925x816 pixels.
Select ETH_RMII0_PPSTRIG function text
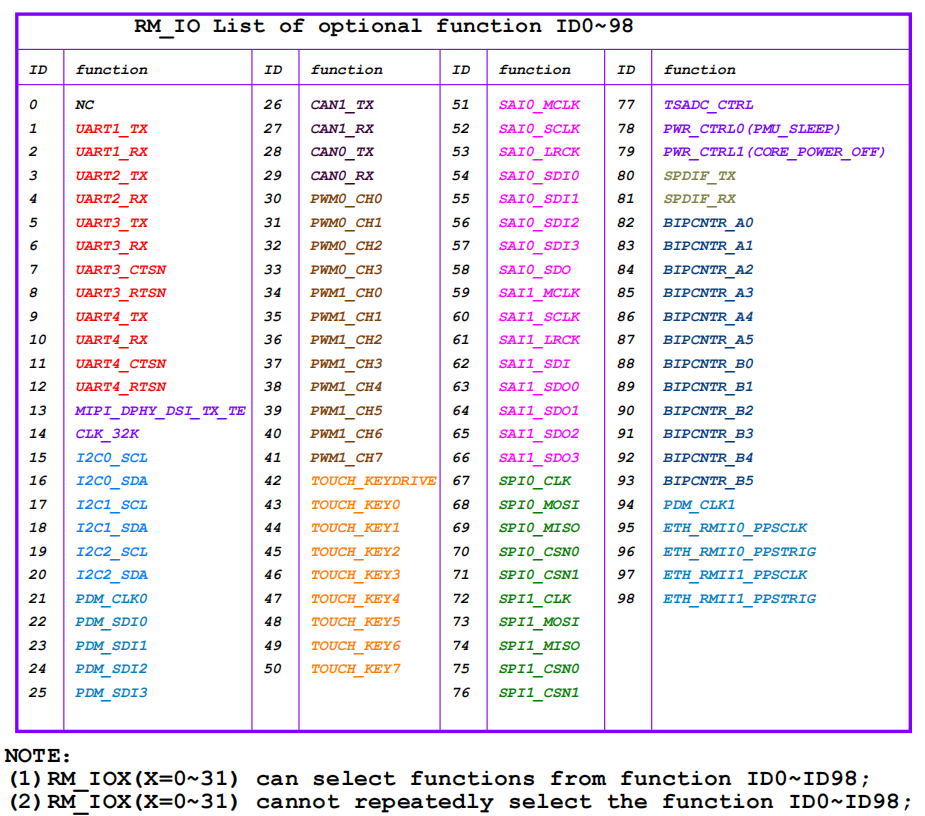[x=740, y=552]
